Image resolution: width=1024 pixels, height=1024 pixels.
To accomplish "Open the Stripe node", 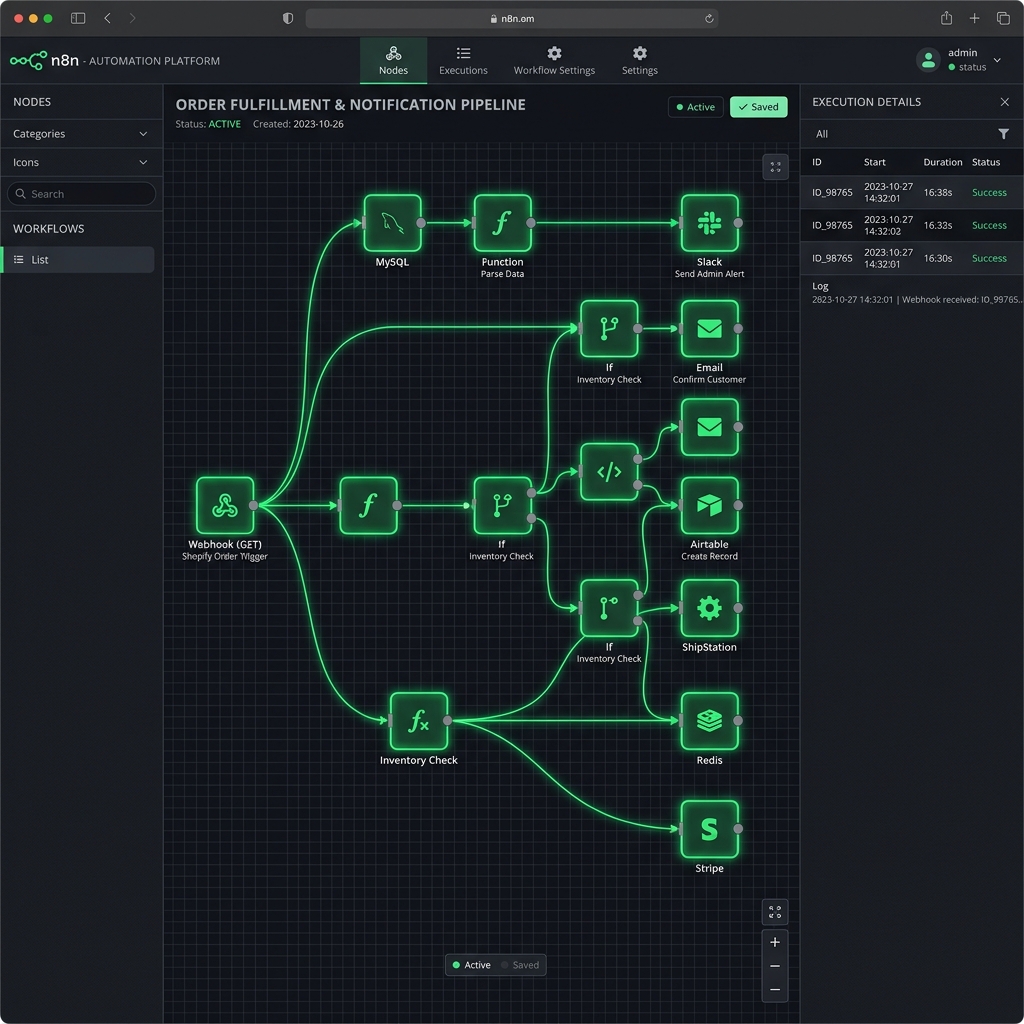I will point(709,829).
